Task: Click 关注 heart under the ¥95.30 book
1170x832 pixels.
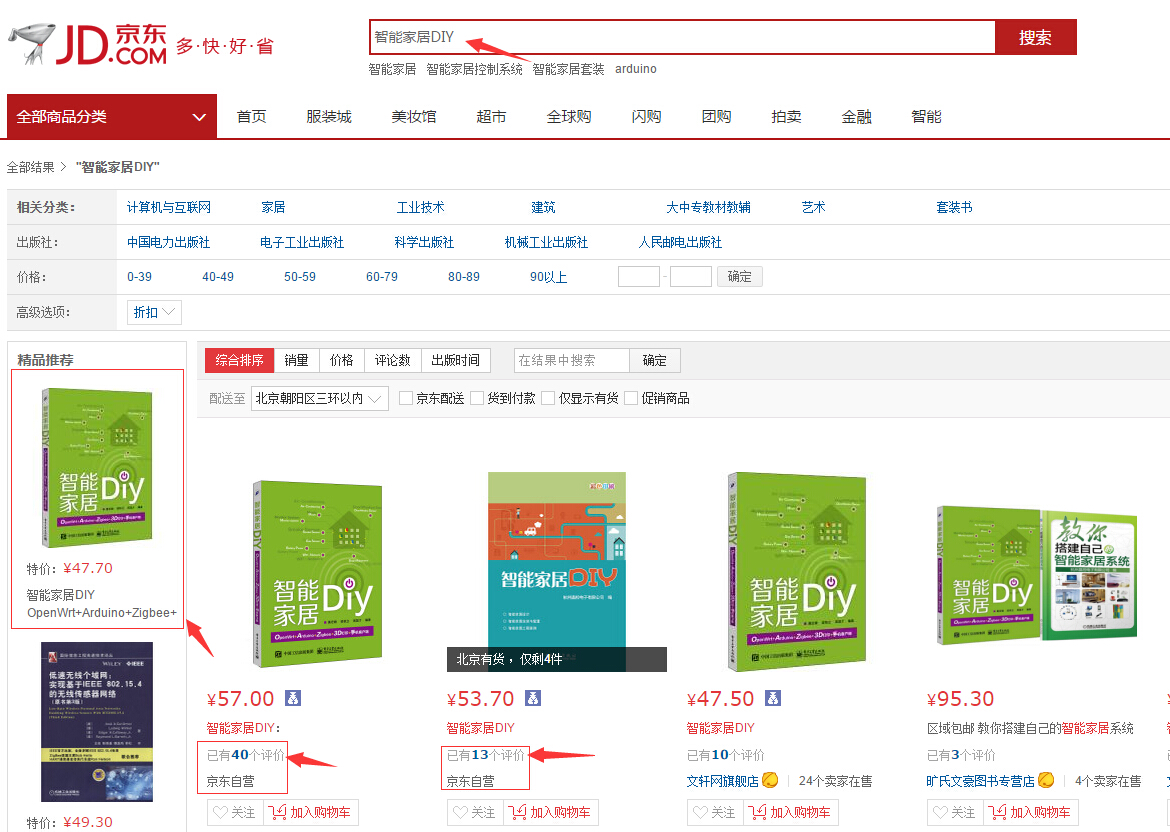Action: click(x=955, y=812)
